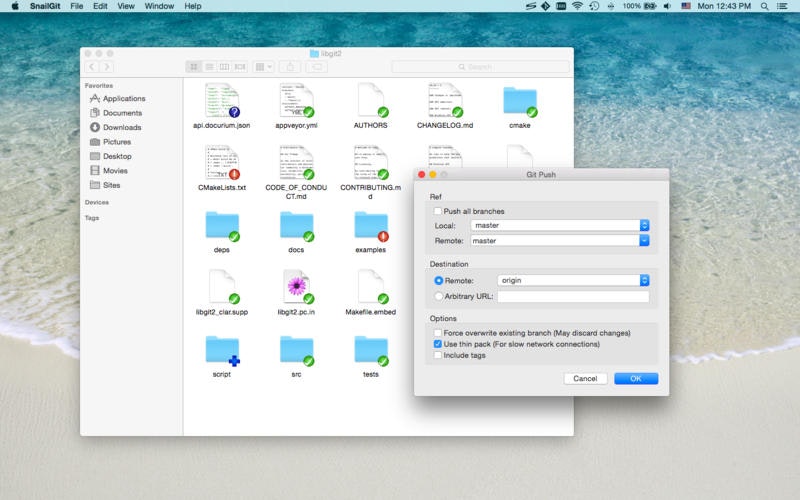Screen dimensions: 800x500
Task: Open Desktop in Finder sidebar
Action: click(111, 156)
